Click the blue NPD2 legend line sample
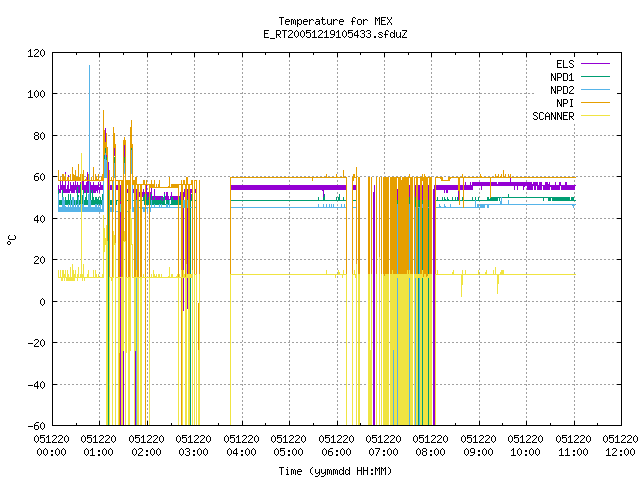 pyautogui.click(x=596, y=90)
